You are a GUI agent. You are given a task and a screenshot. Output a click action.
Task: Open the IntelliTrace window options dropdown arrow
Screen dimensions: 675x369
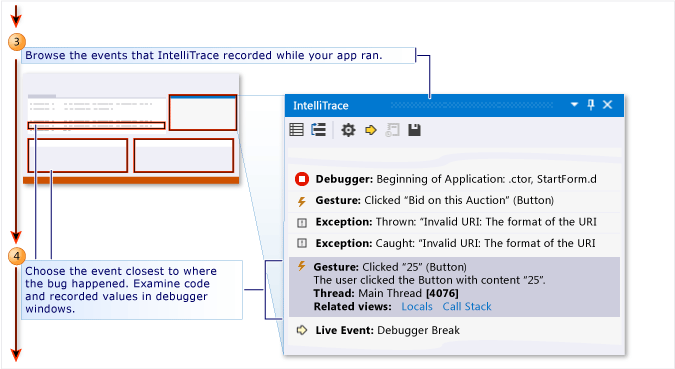point(574,105)
